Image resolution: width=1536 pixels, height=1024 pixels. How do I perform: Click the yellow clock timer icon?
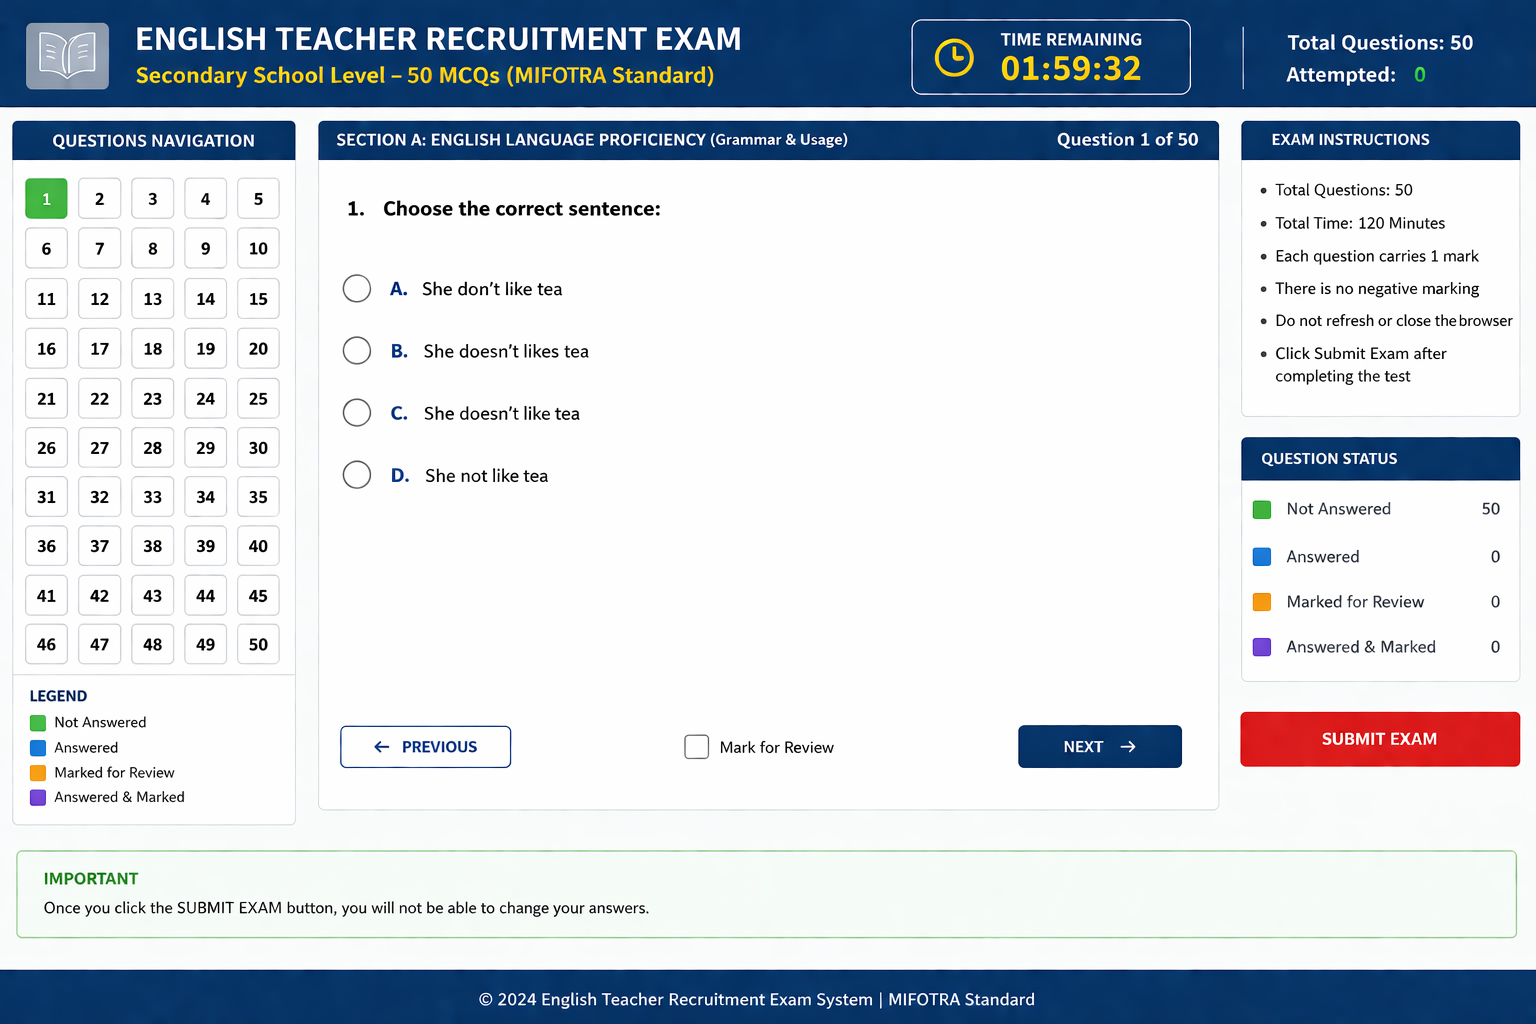coord(953,57)
